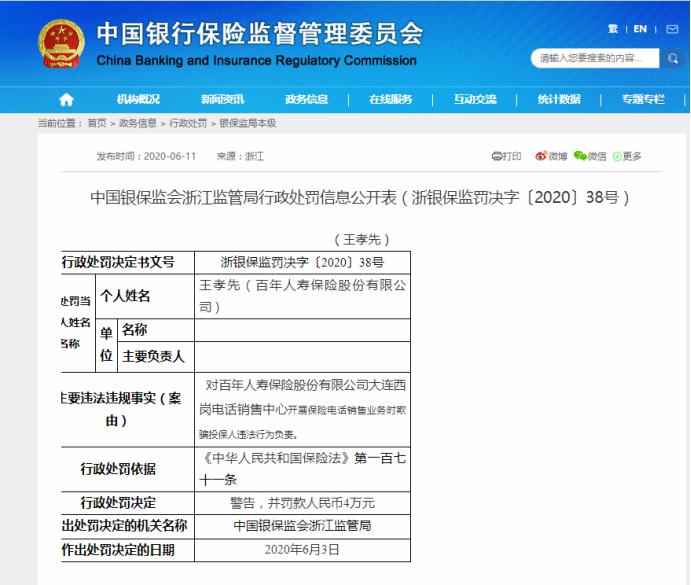Click the 行政处罚决定 label cell
Screen dimensions: 691x585
pos(128,503)
